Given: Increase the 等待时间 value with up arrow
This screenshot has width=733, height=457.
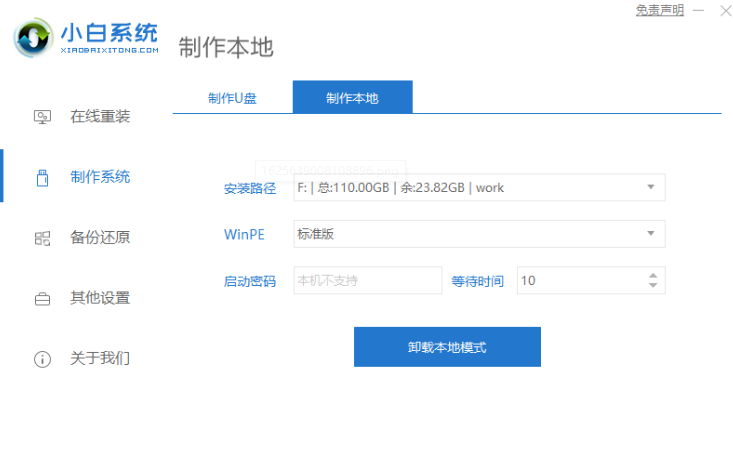Looking at the screenshot, I should point(653,276).
